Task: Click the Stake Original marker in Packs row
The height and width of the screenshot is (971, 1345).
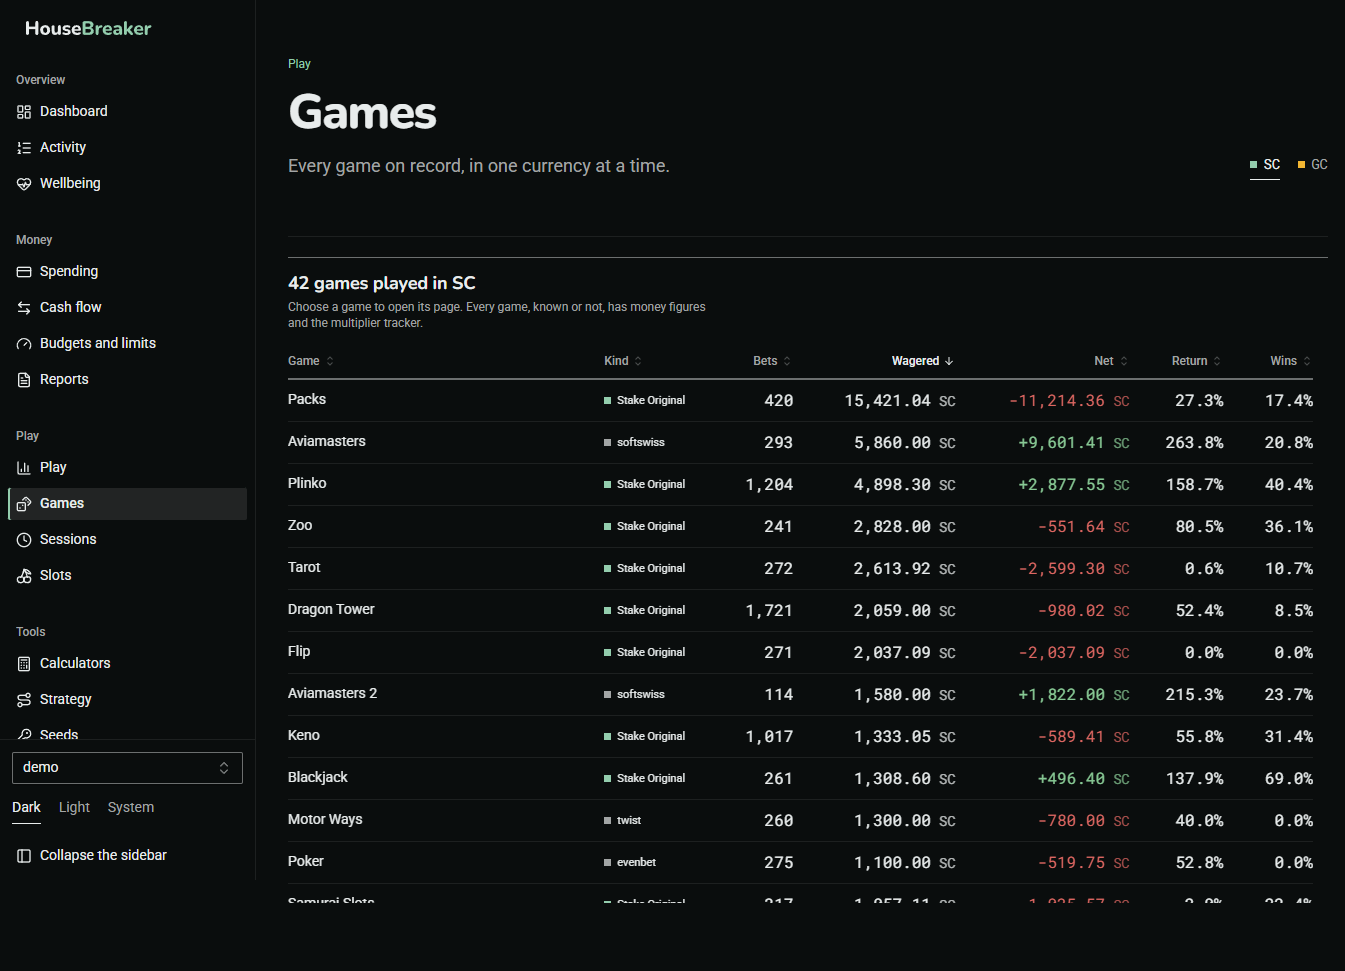Action: tap(607, 401)
